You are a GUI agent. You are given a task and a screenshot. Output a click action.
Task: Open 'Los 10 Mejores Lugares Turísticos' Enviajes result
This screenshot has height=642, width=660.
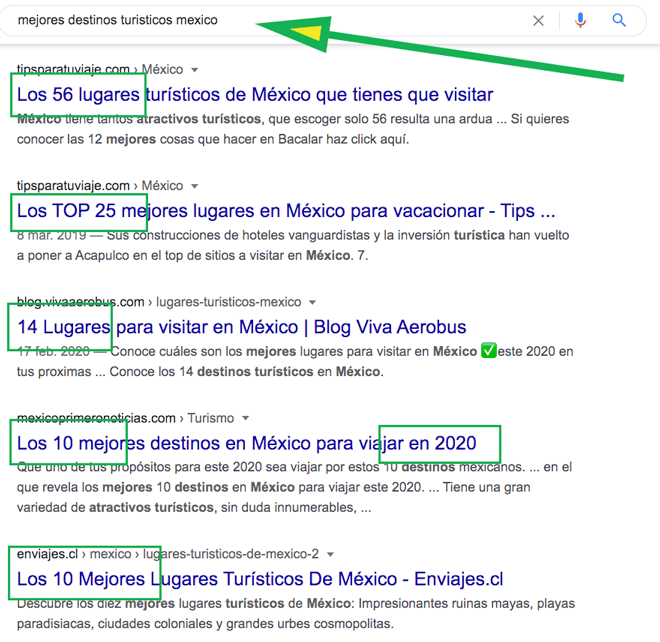(260, 579)
